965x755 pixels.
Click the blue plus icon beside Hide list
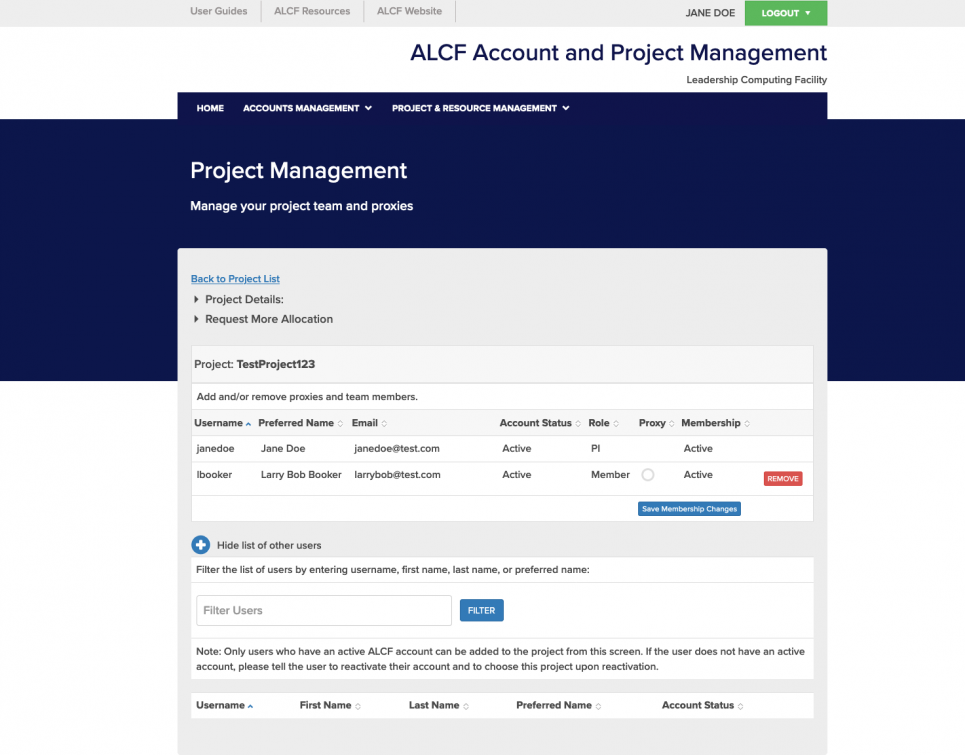(x=200, y=545)
